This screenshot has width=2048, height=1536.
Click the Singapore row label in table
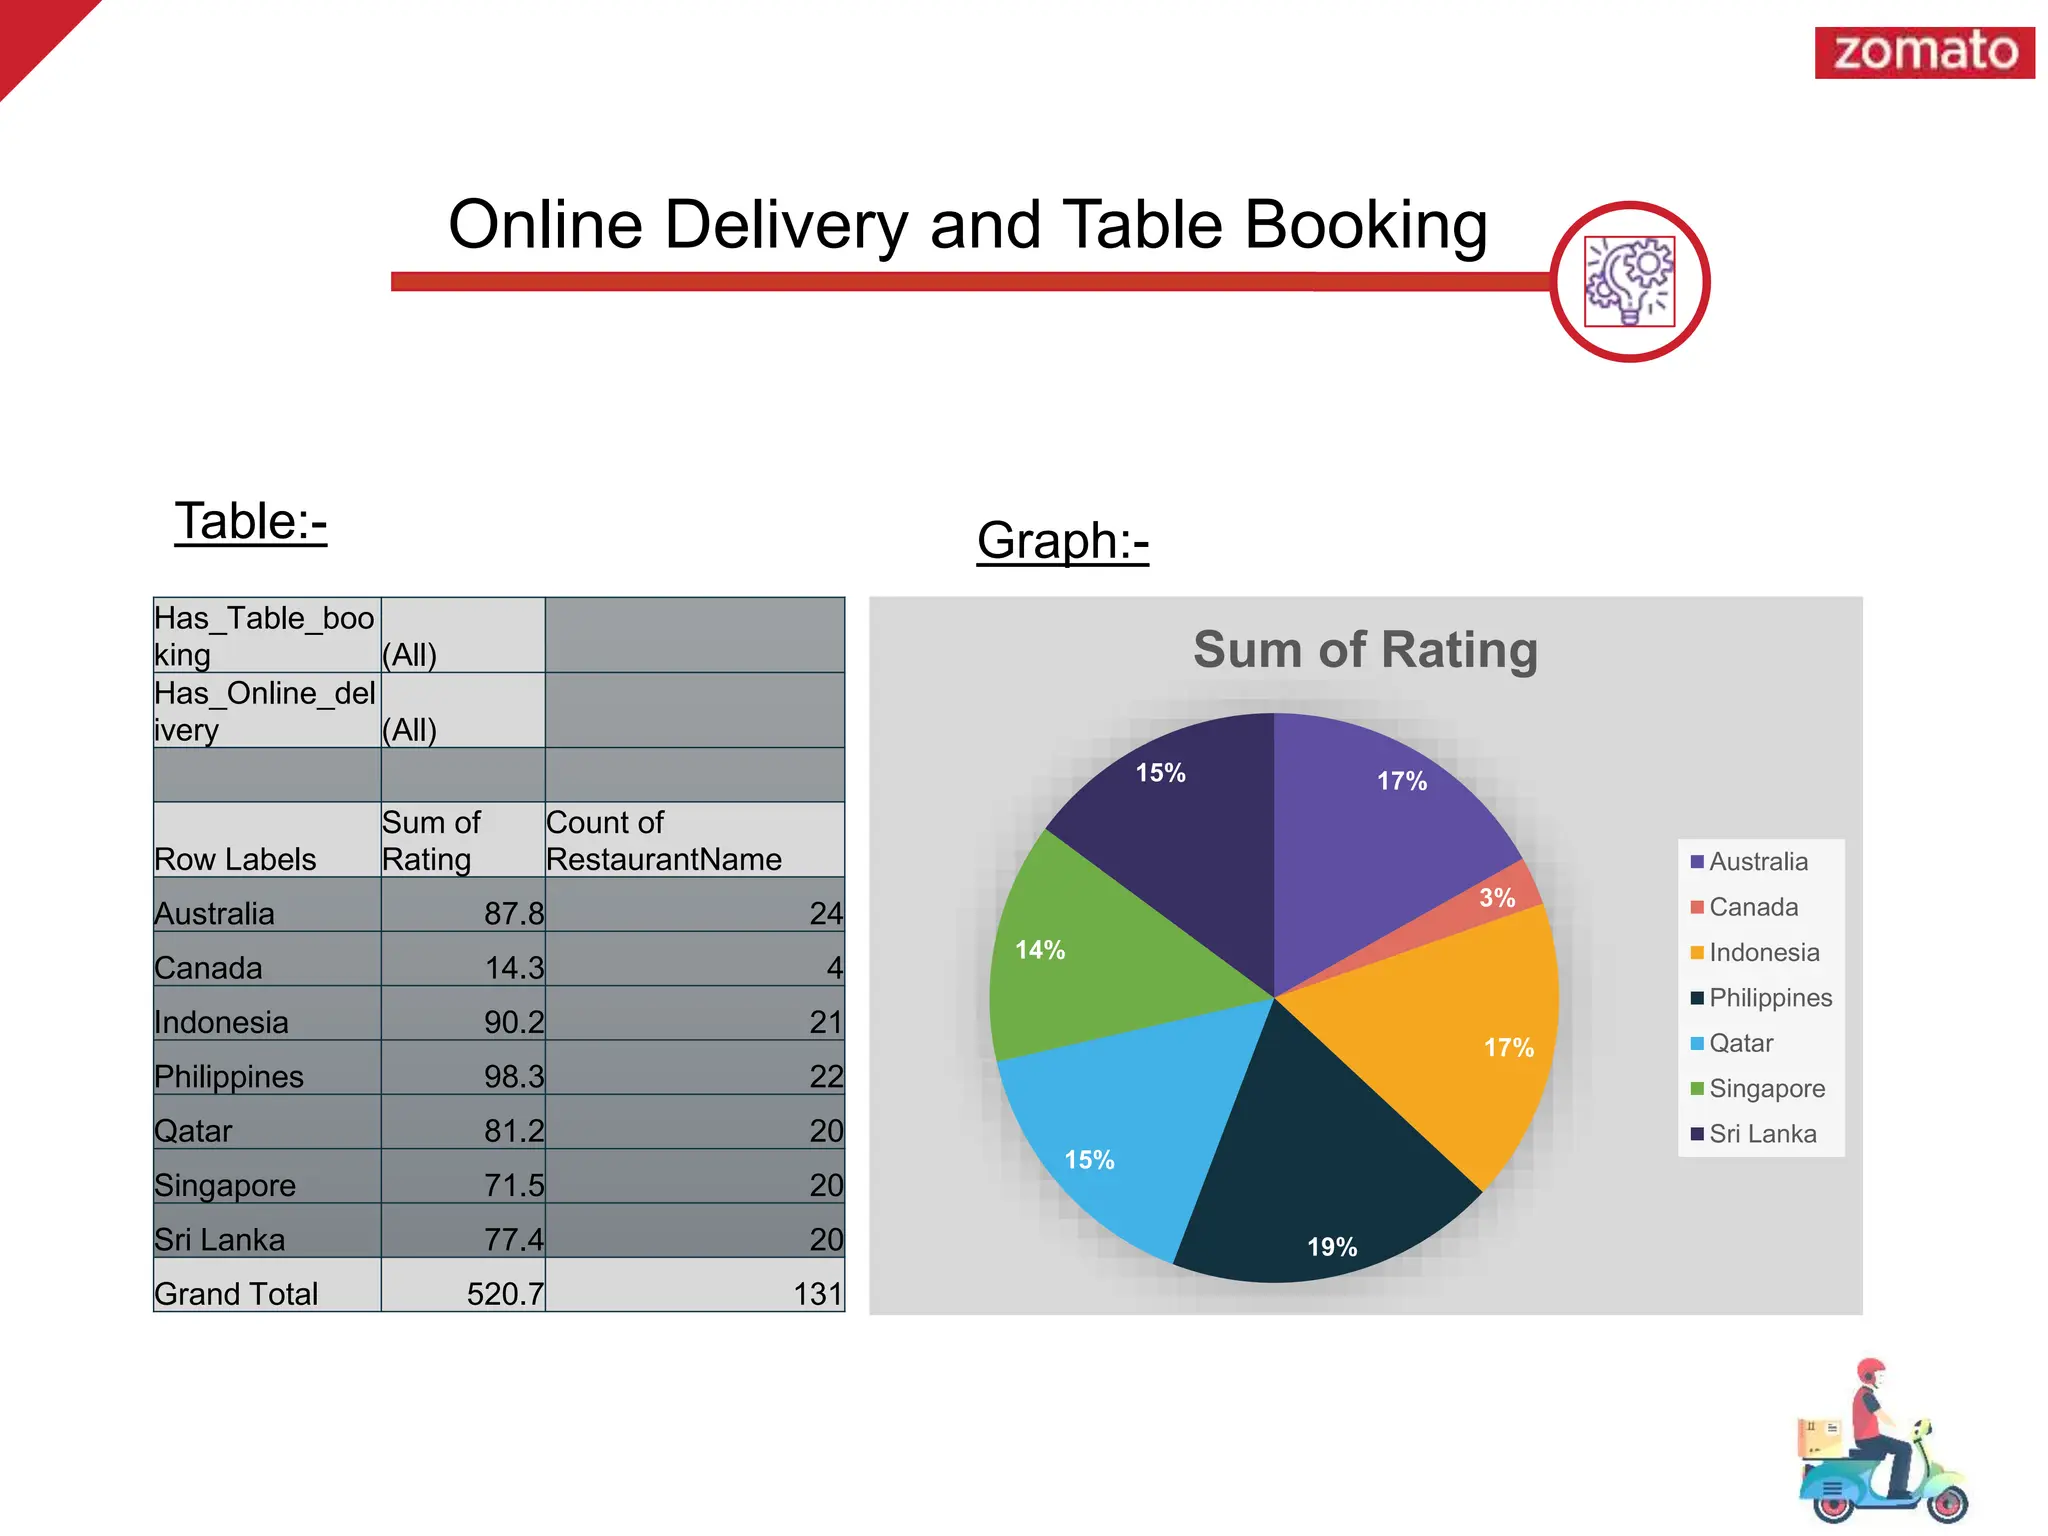tap(267, 1177)
